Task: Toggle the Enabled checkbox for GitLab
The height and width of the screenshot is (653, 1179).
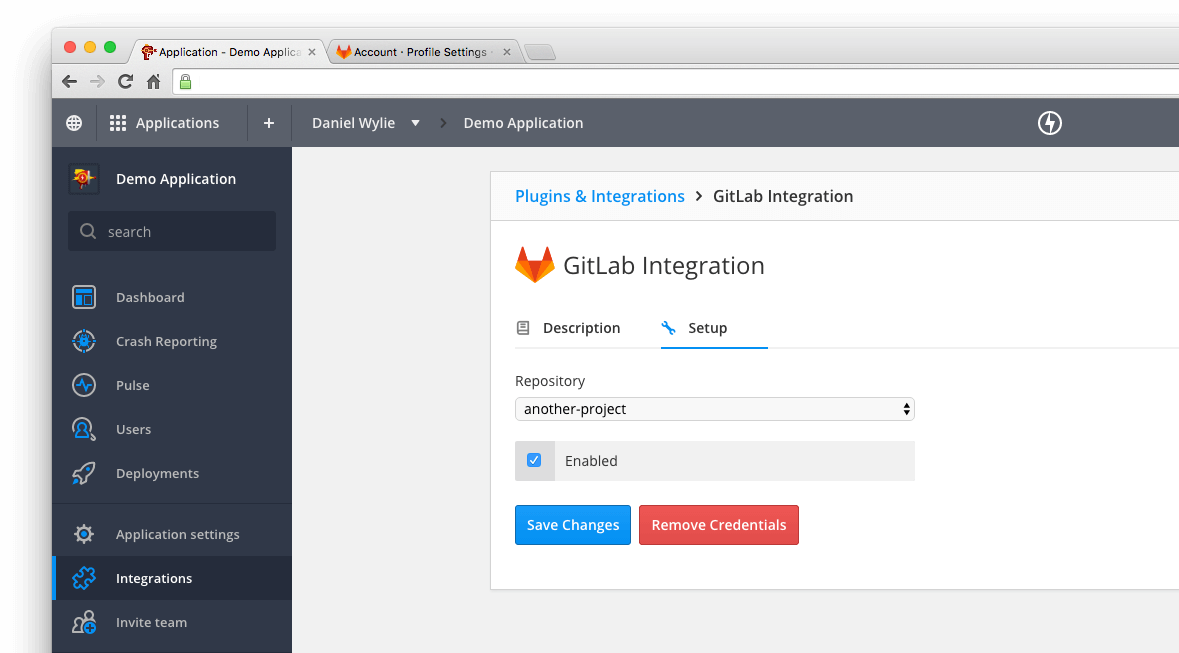Action: tap(534, 460)
